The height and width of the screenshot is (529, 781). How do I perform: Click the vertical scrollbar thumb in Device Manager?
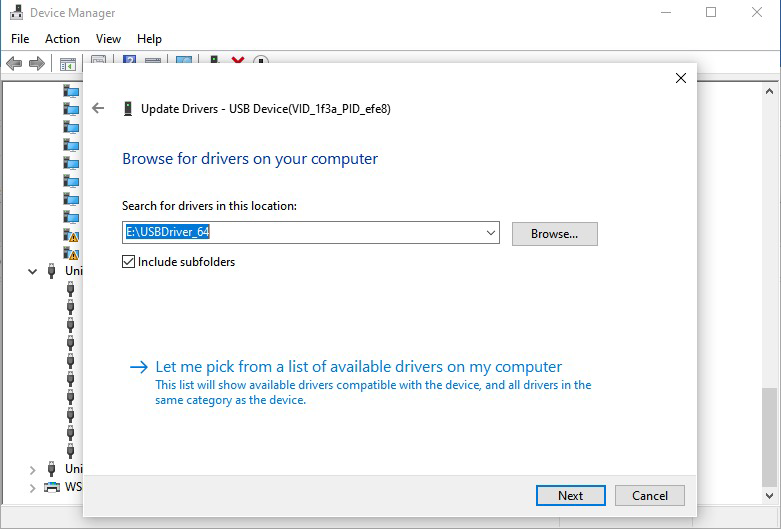(770, 437)
